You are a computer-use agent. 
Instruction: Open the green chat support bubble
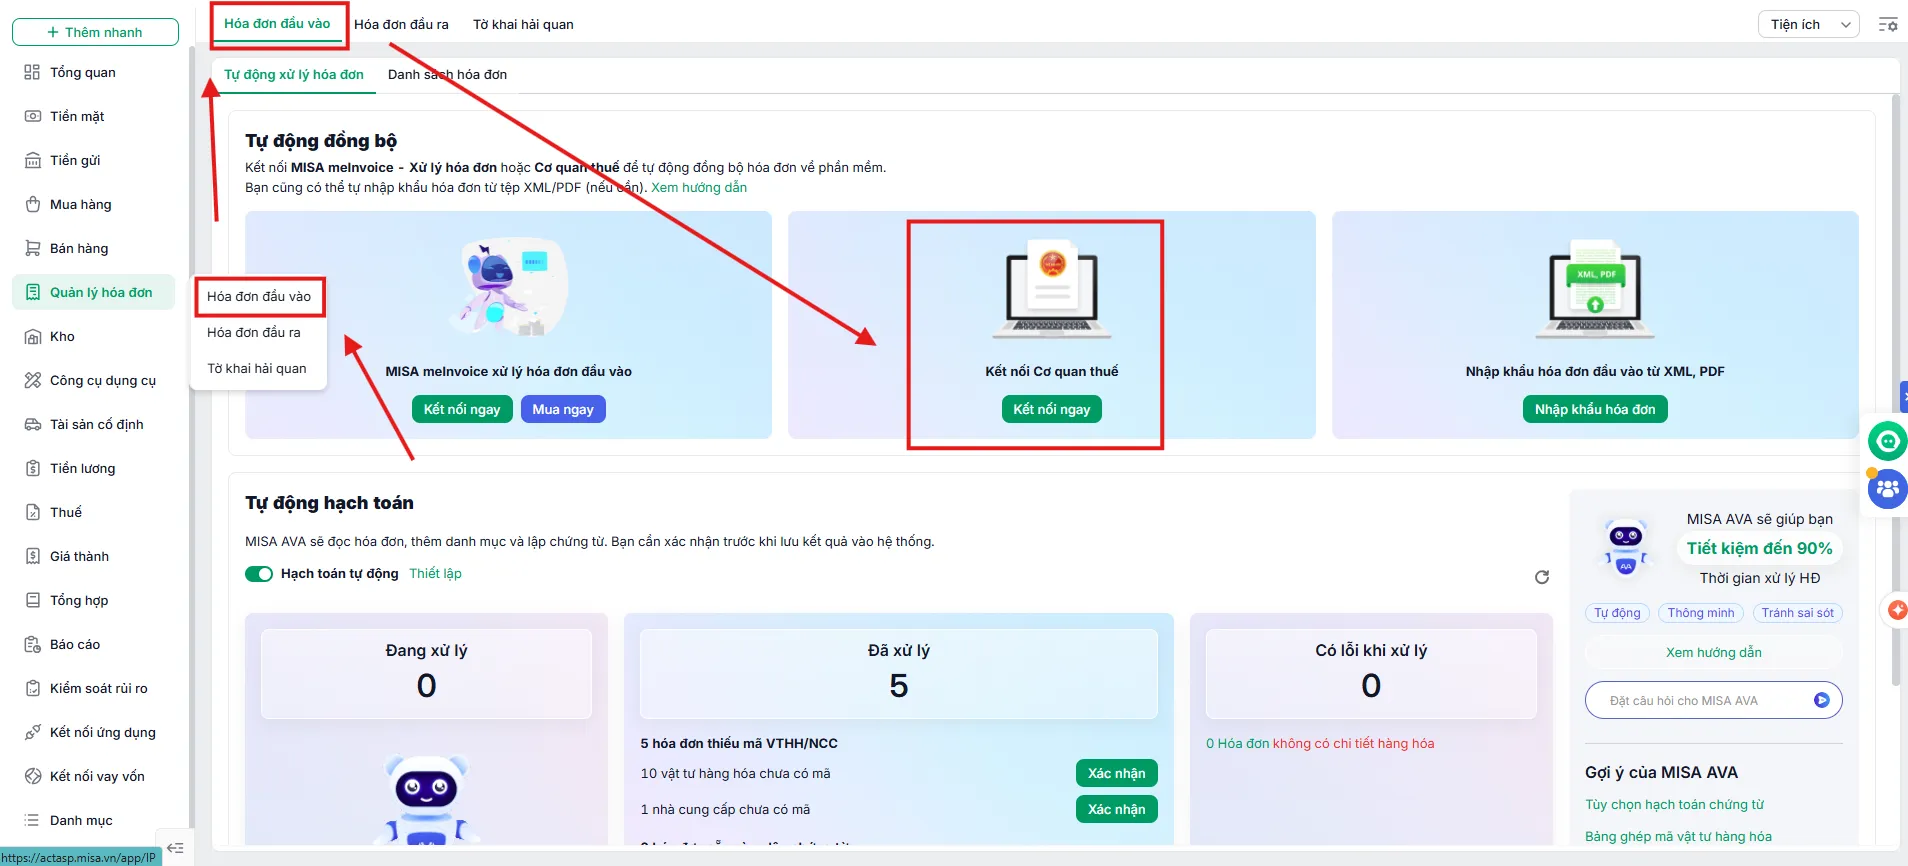click(x=1888, y=441)
